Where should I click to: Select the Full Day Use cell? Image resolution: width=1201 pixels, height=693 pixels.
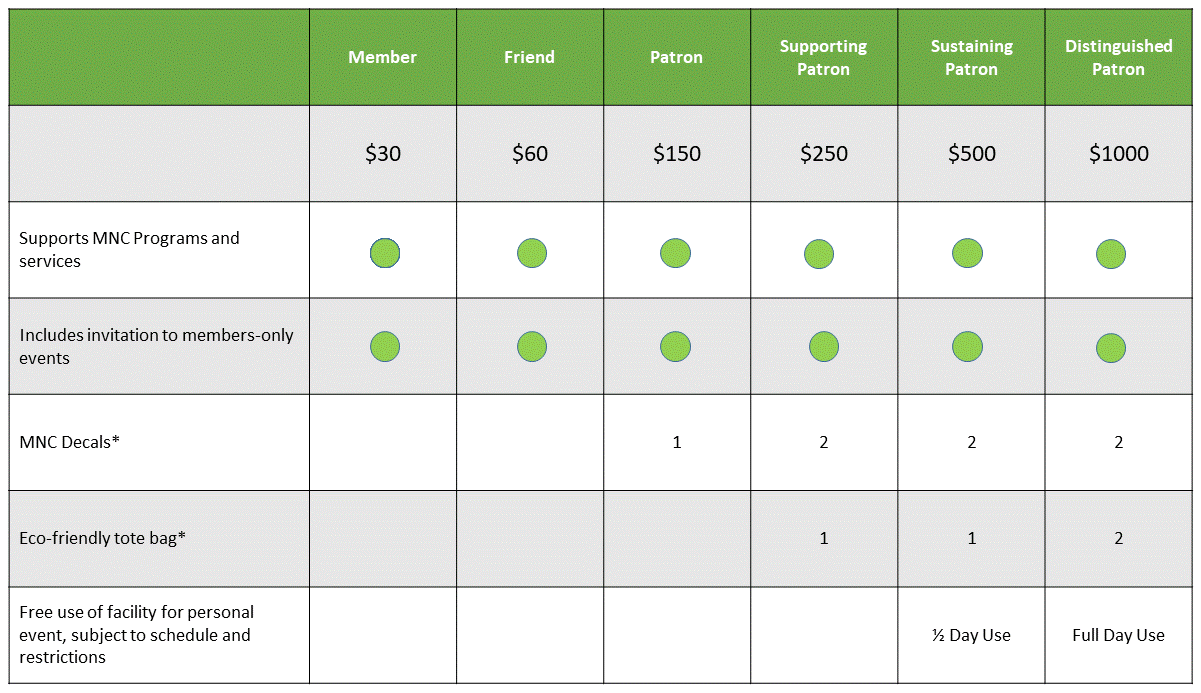click(x=1118, y=635)
